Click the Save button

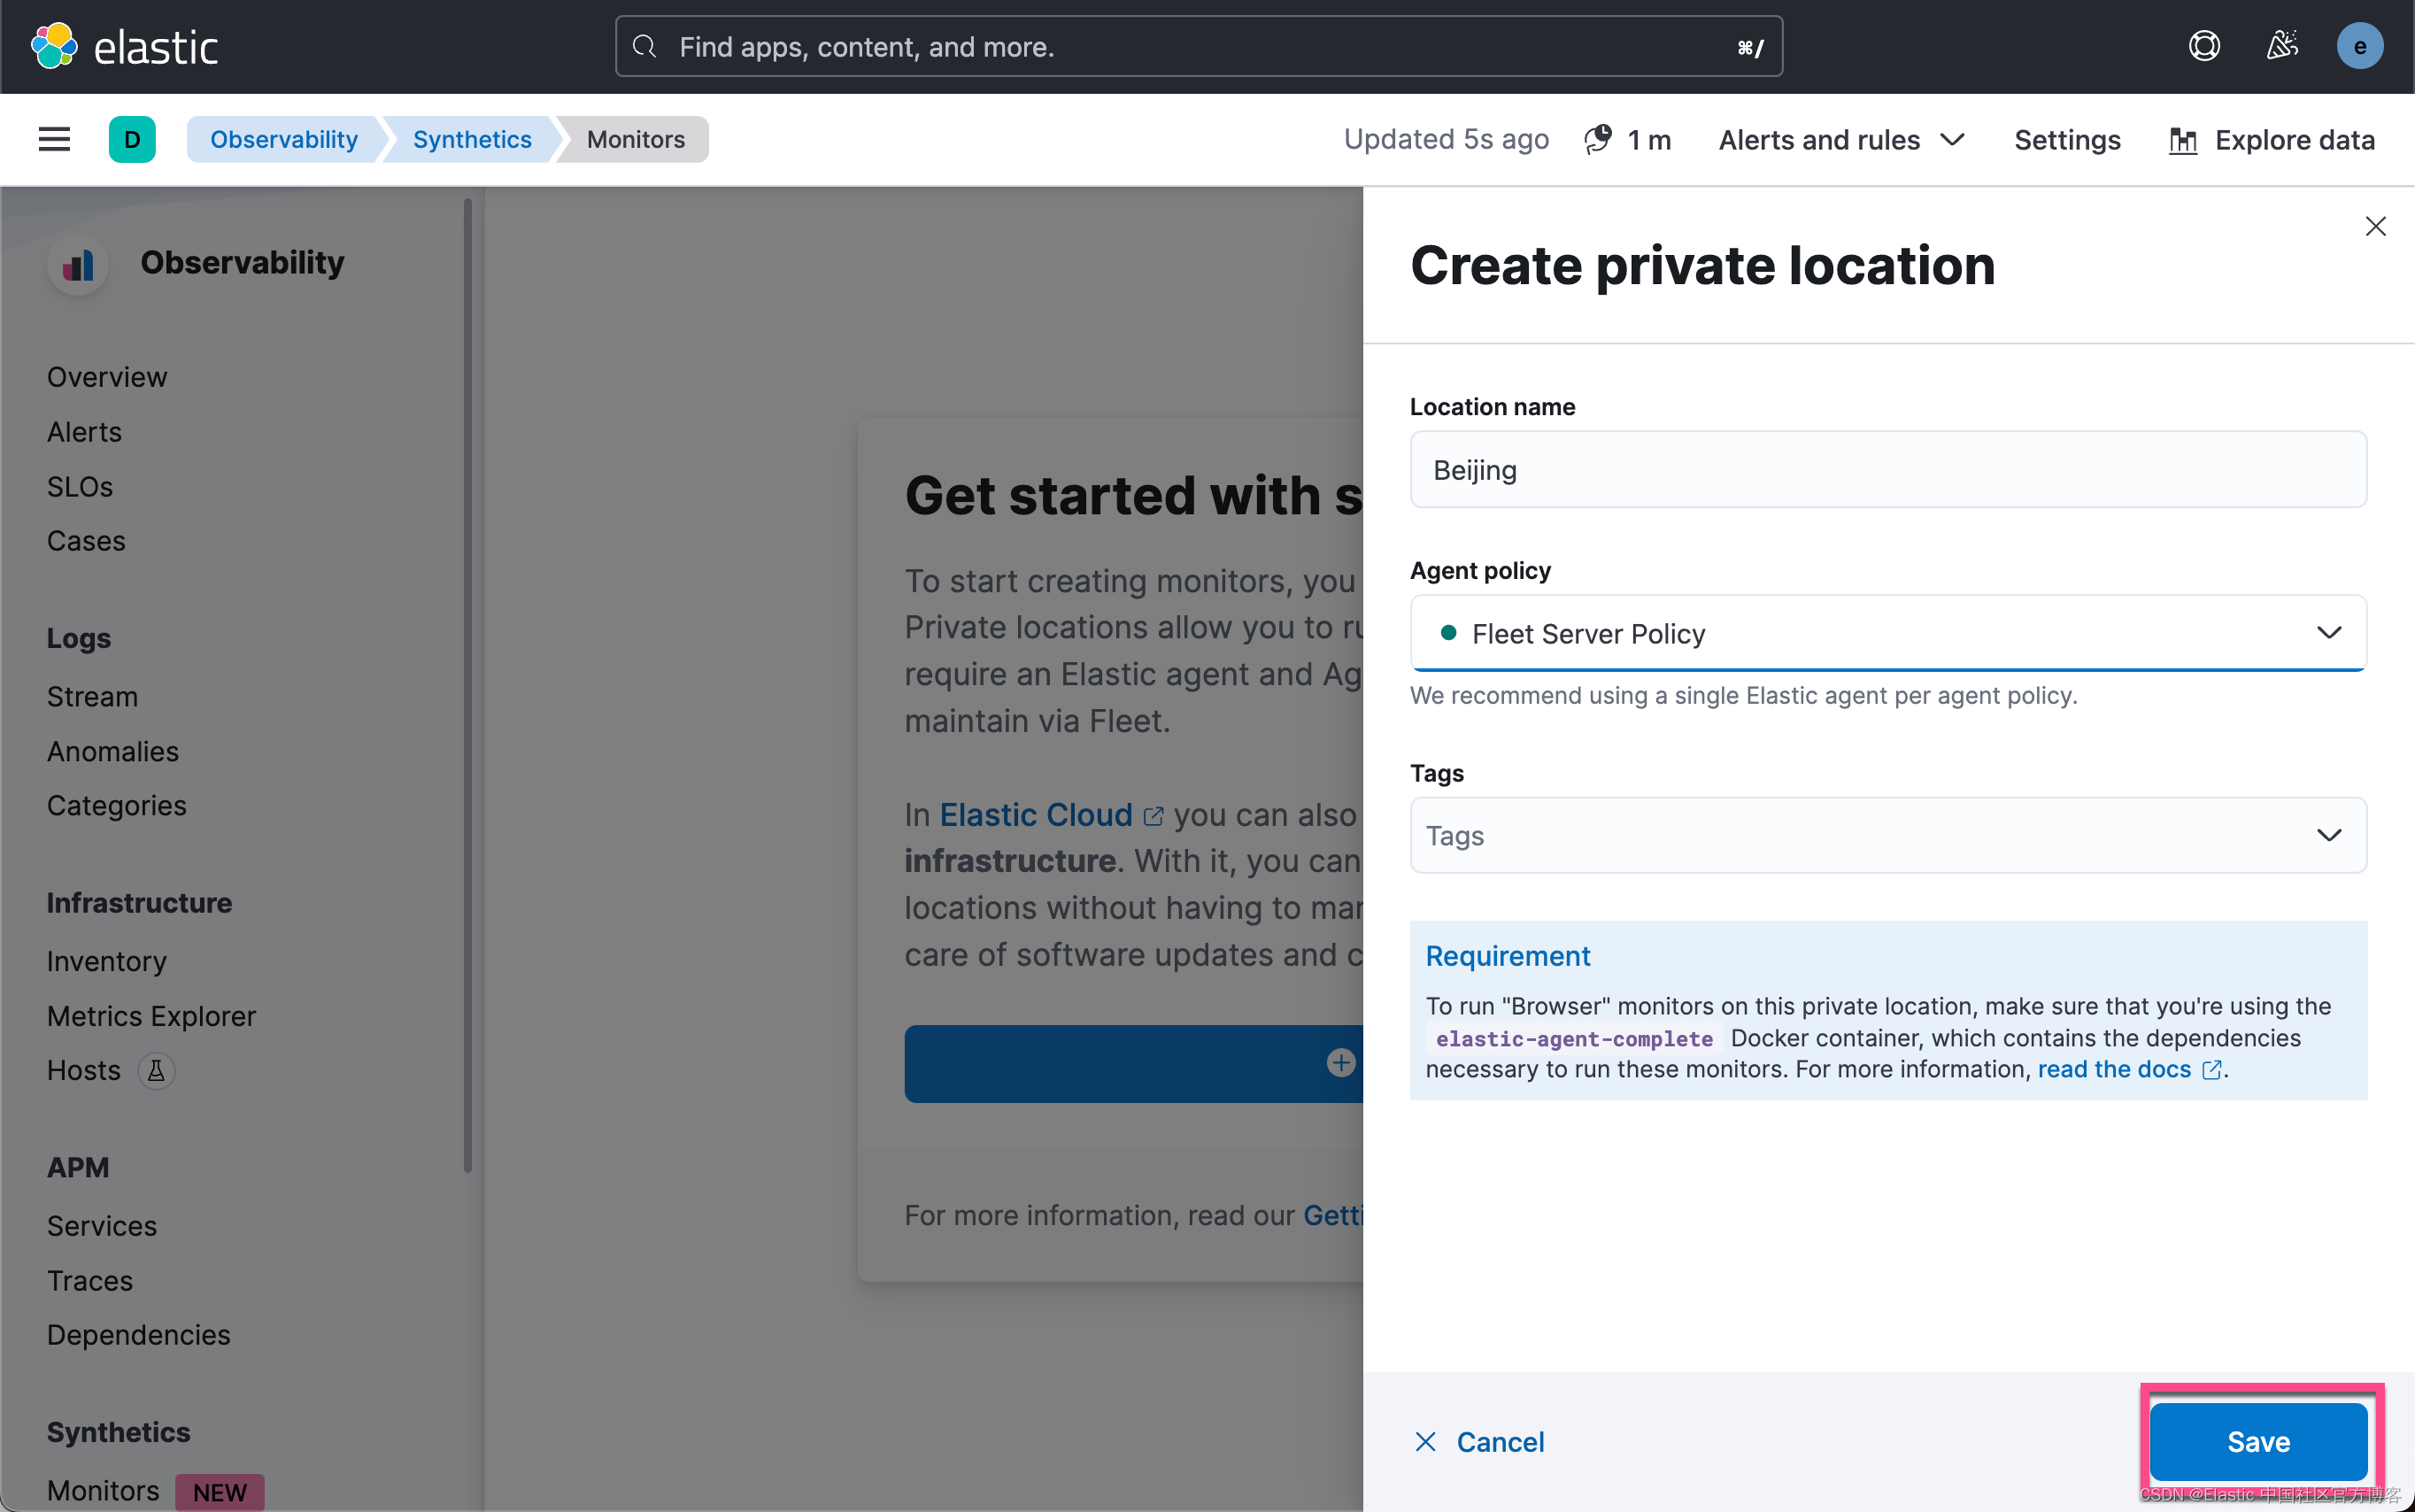[2257, 1441]
